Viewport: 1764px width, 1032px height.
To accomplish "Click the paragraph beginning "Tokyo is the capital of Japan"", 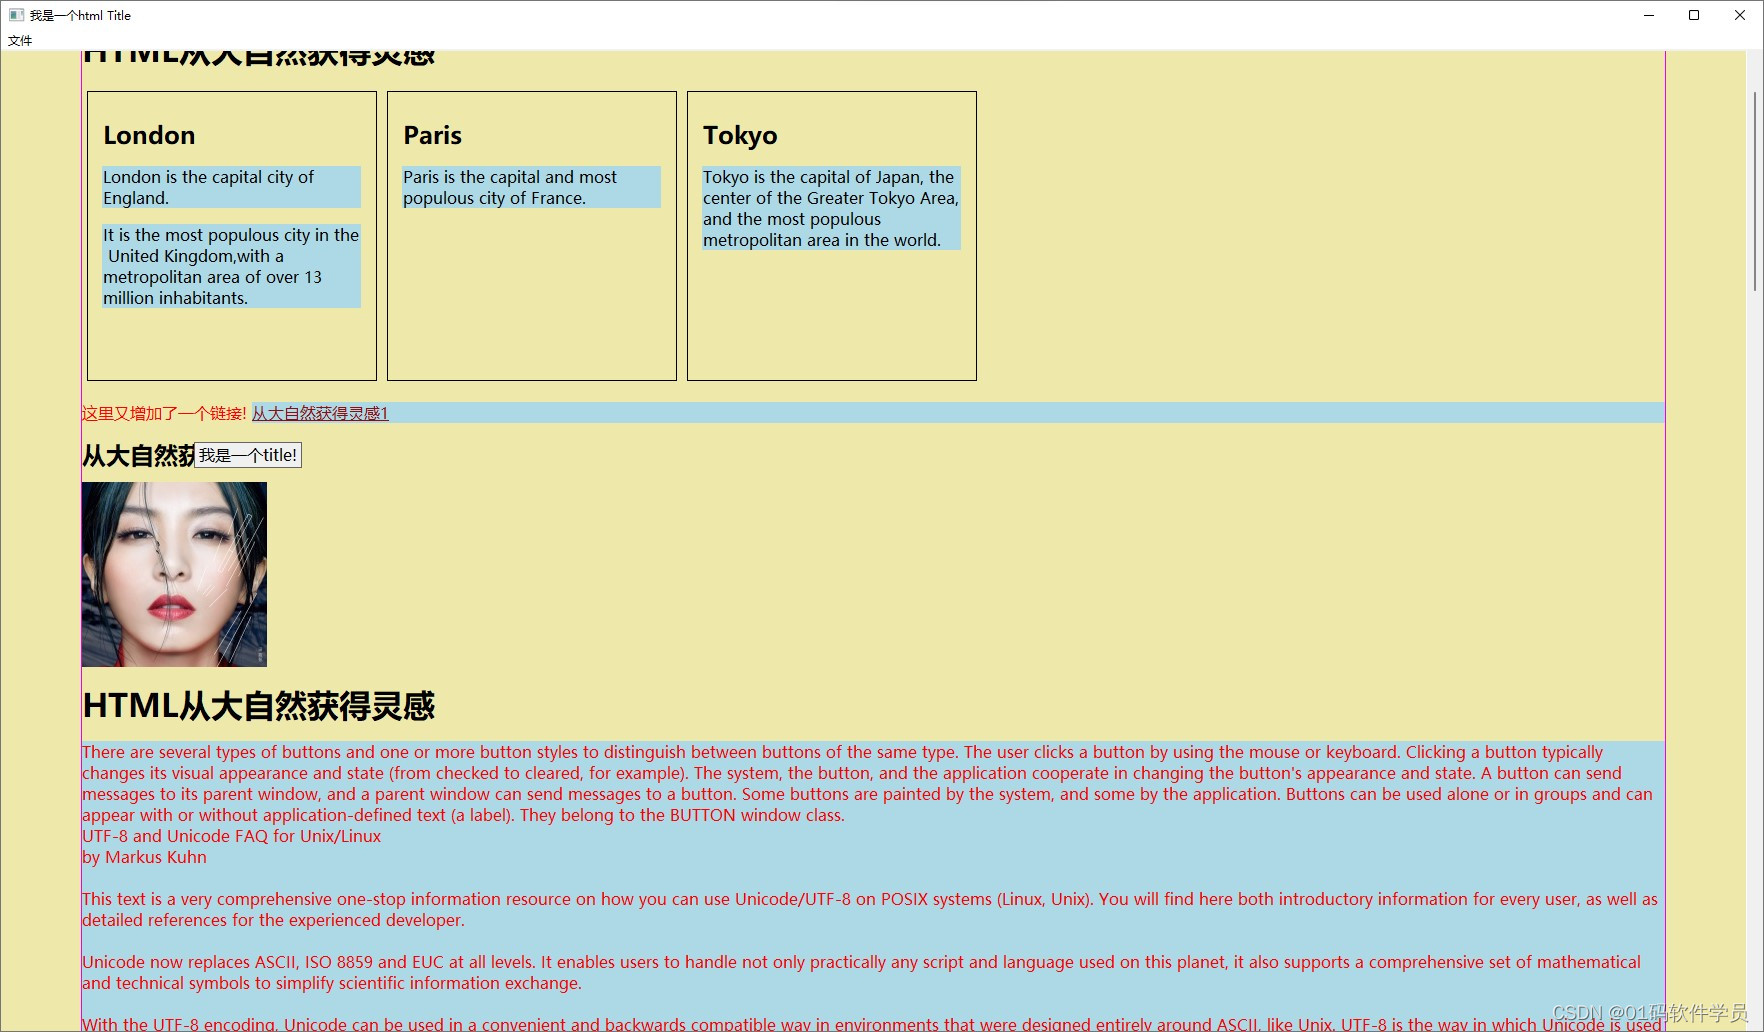I will 831,208.
